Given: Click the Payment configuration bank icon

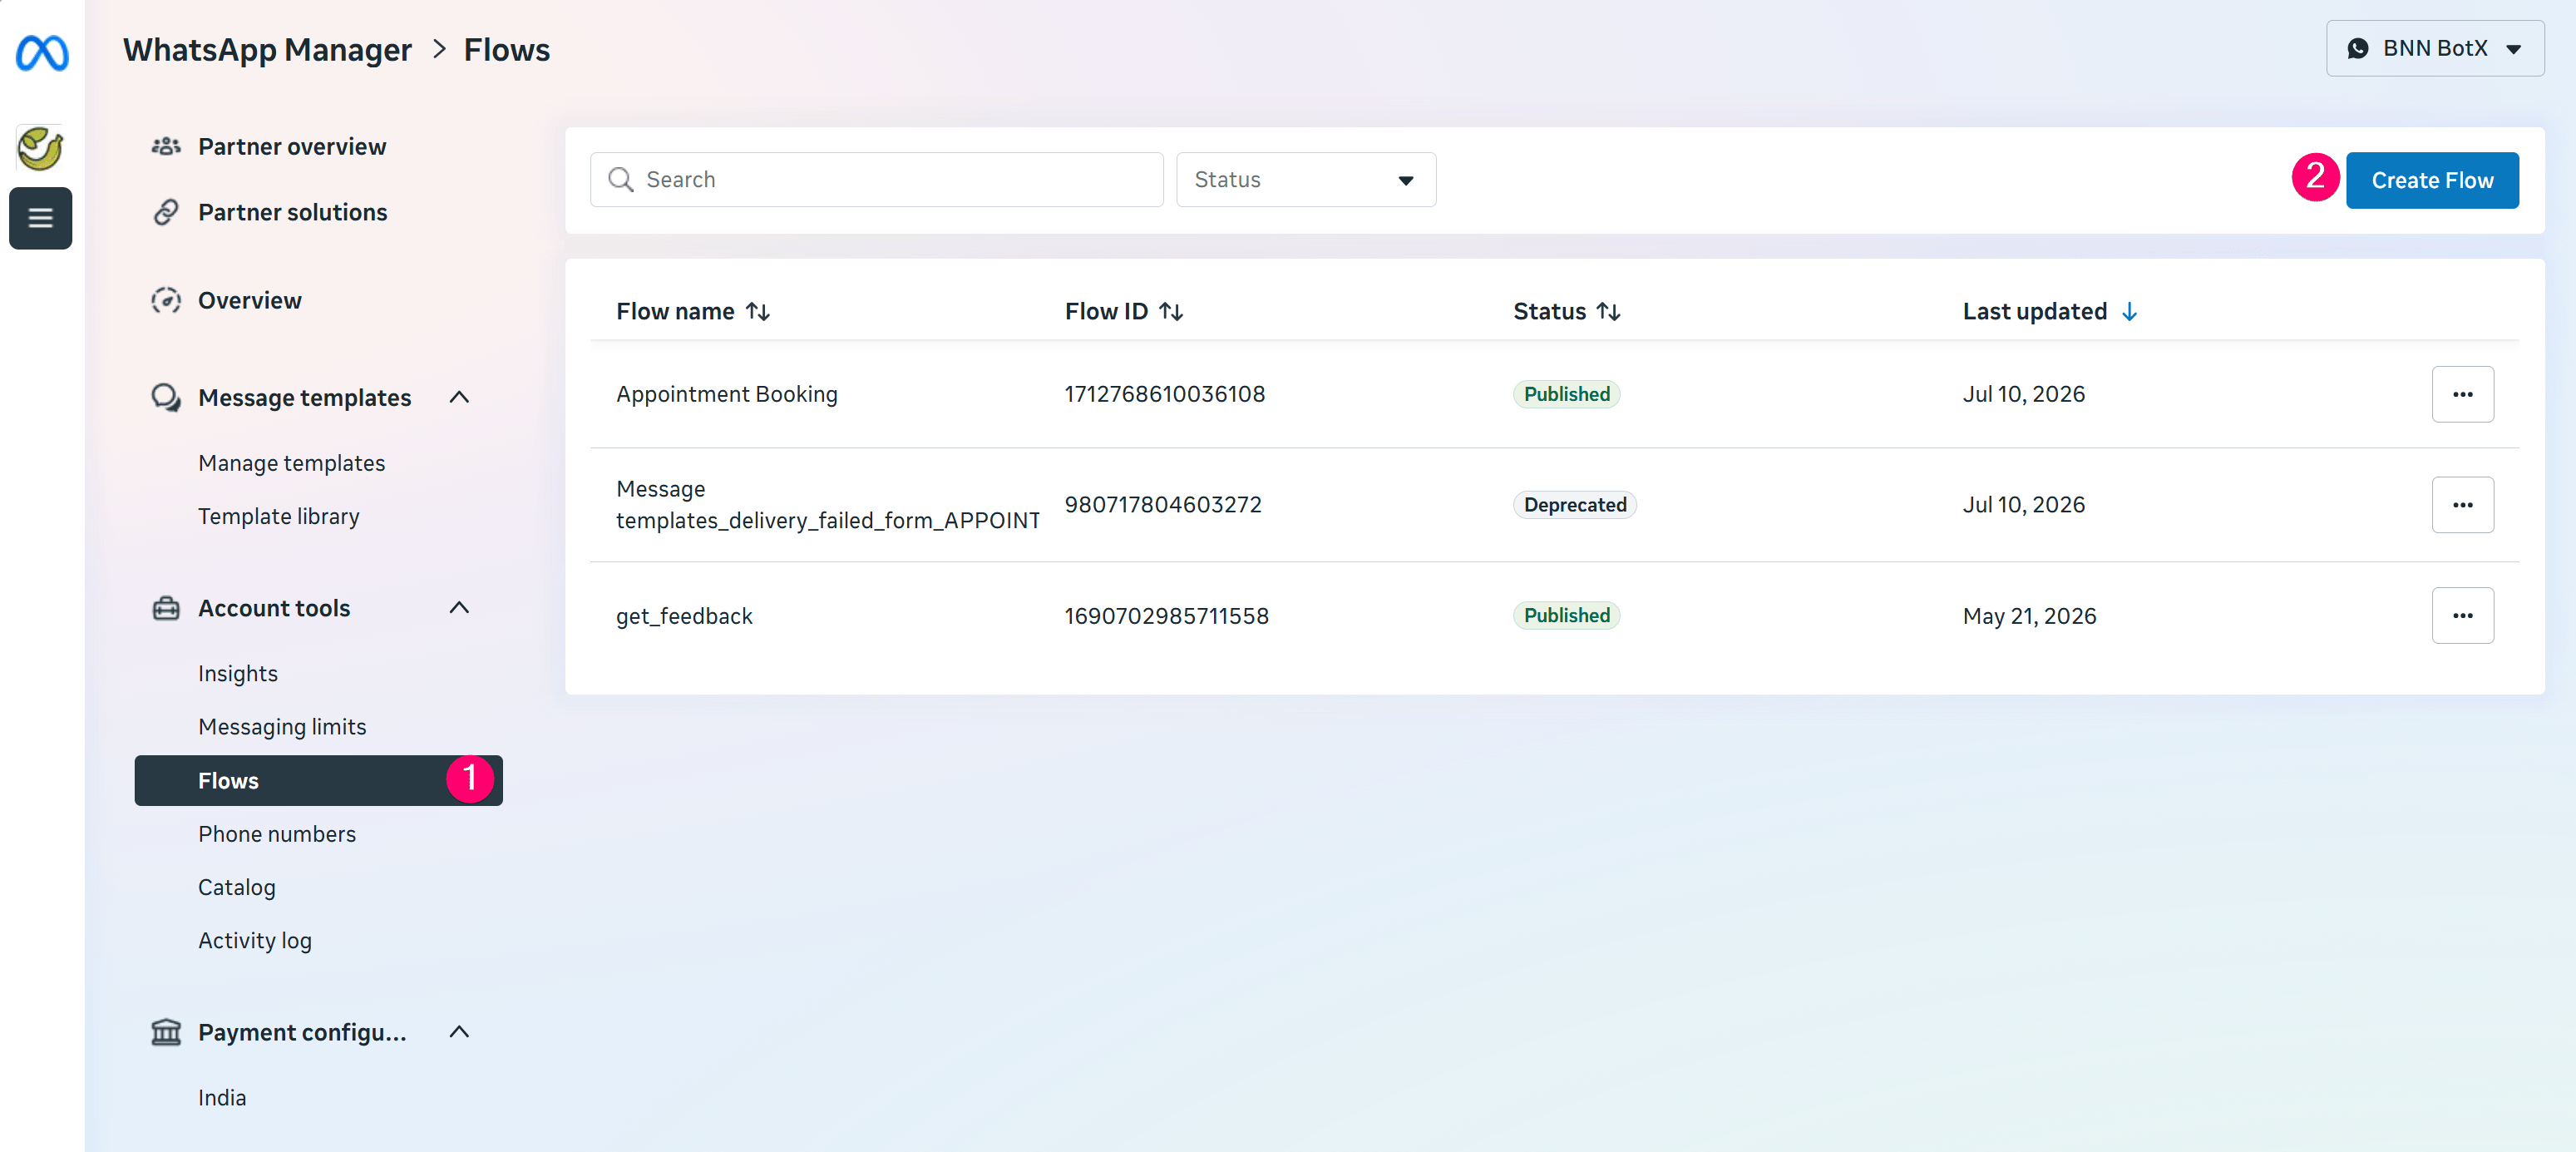Looking at the screenshot, I should tap(166, 1031).
